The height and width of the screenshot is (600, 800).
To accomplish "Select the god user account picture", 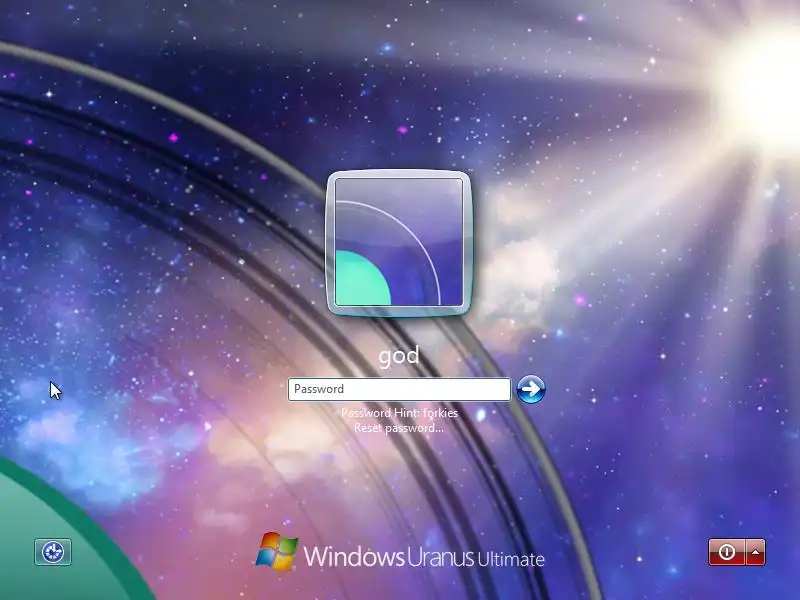I will pos(399,243).
